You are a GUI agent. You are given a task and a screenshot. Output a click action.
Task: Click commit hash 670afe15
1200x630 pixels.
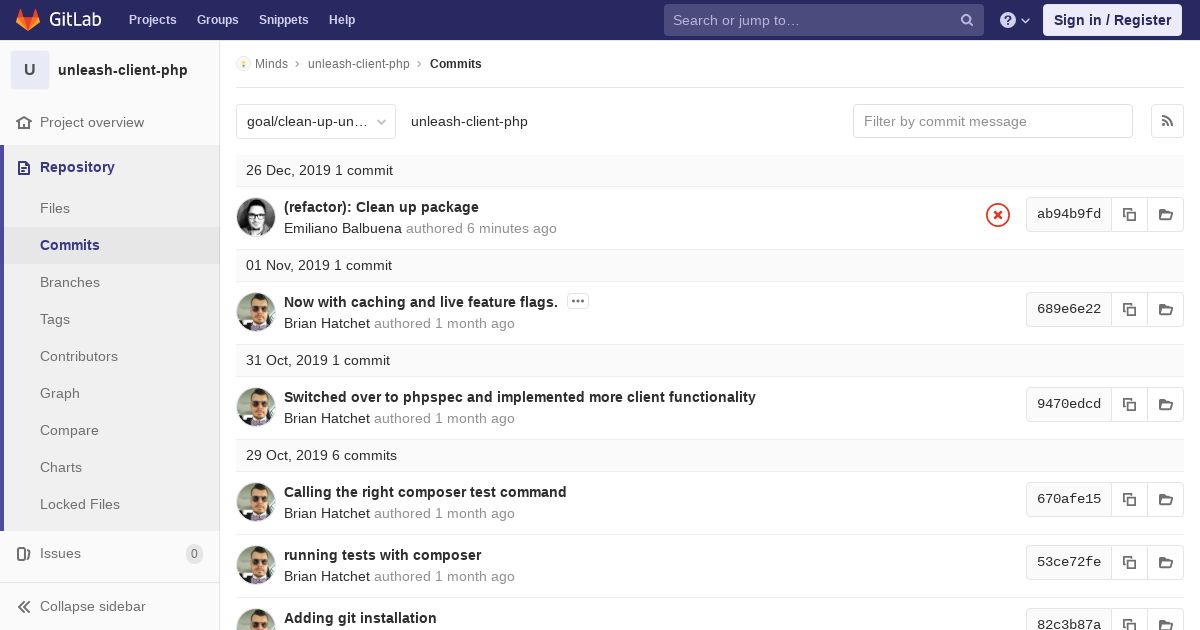pyautogui.click(x=1069, y=499)
